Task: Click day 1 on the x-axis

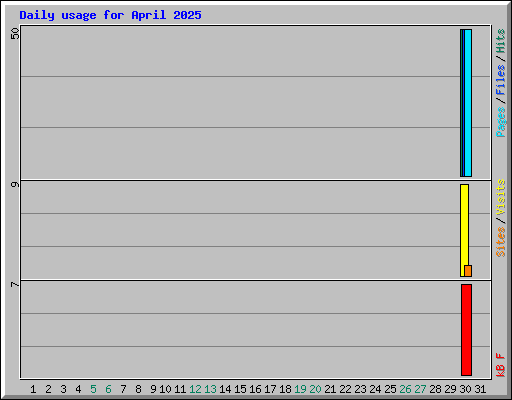Action: point(33,389)
